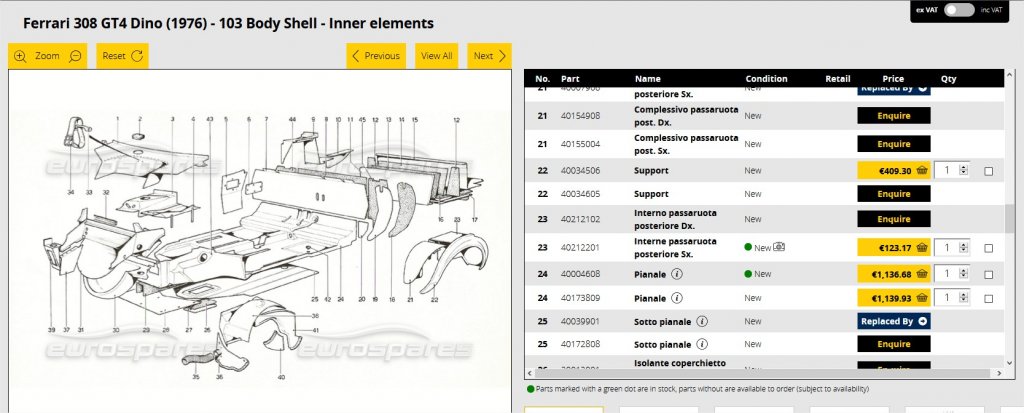Open the View All diagrams page
Viewport: 1024px width, 413px height.
(436, 56)
